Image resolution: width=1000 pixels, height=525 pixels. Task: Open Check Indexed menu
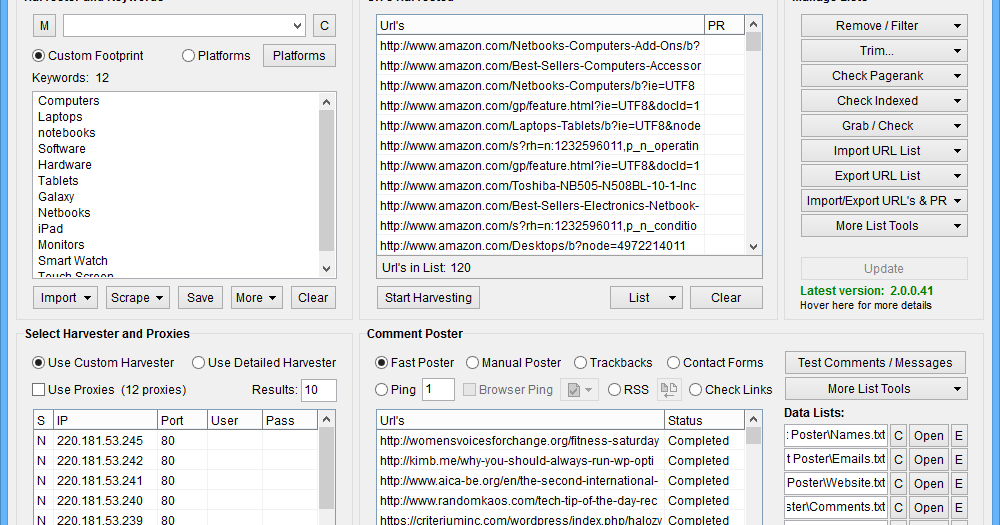point(884,101)
